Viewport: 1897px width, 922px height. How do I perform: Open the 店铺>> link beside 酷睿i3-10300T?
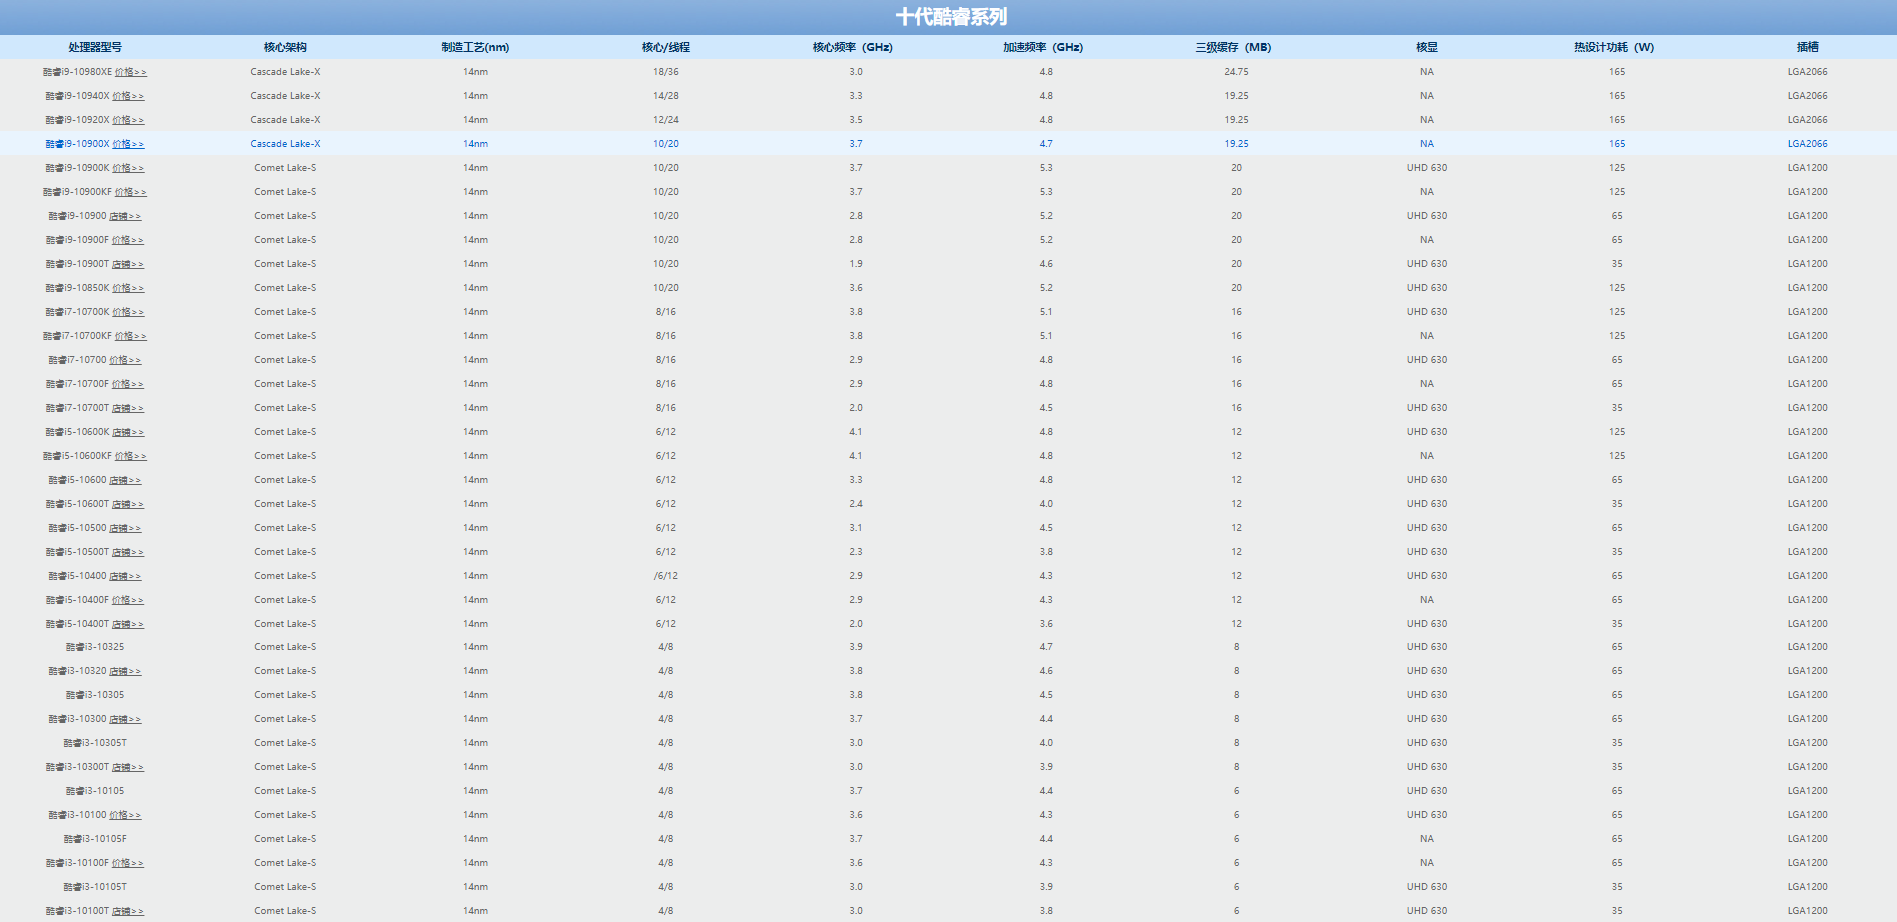[x=128, y=767]
